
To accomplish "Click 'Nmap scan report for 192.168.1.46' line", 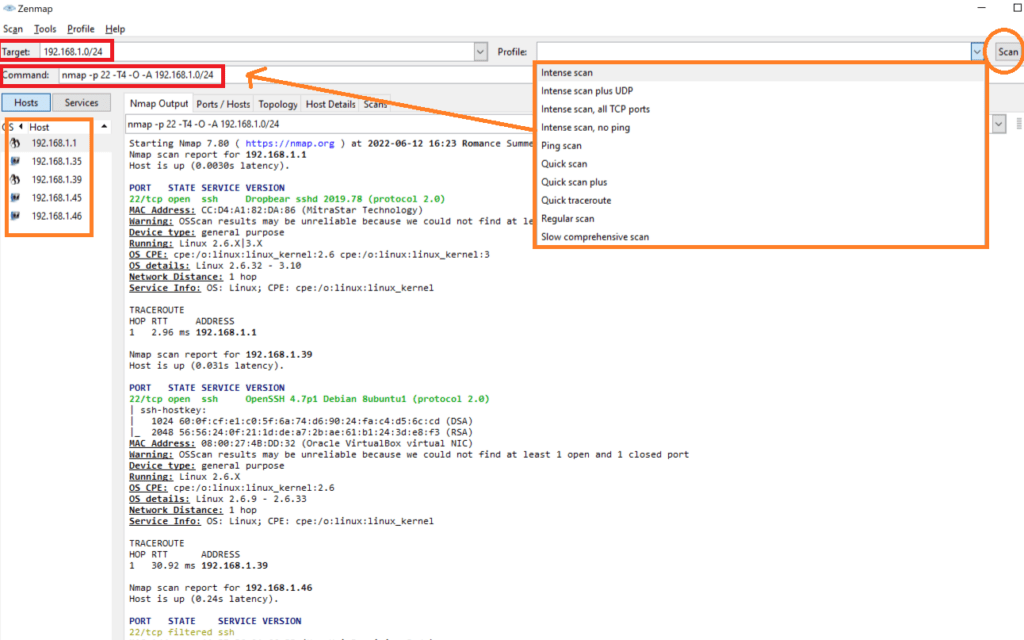I will coord(221,588).
